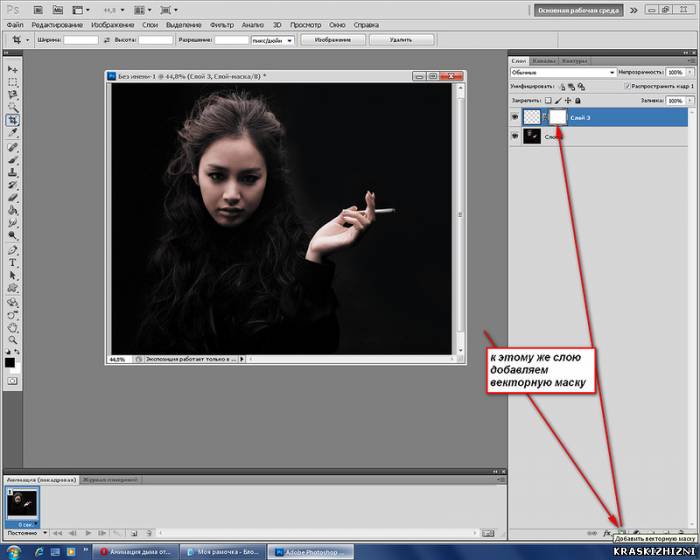Toggle lock all padlock icon

[578, 100]
